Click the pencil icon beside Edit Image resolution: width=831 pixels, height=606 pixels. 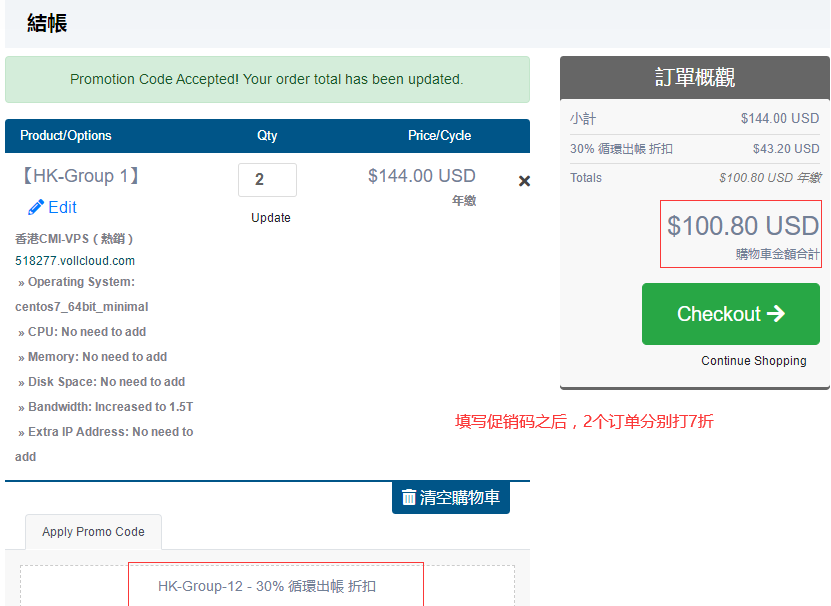36,207
